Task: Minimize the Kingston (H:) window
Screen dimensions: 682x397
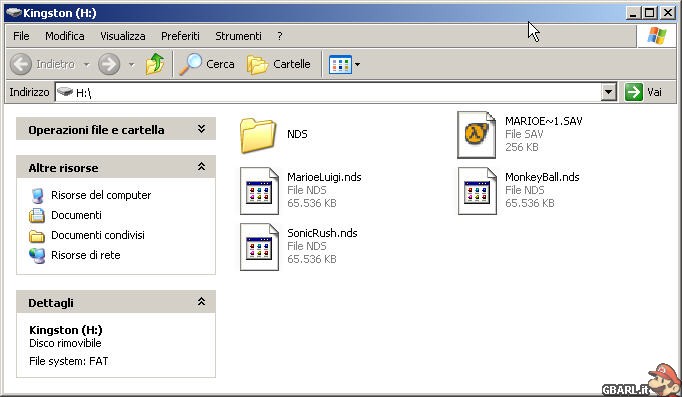Action: tap(633, 13)
